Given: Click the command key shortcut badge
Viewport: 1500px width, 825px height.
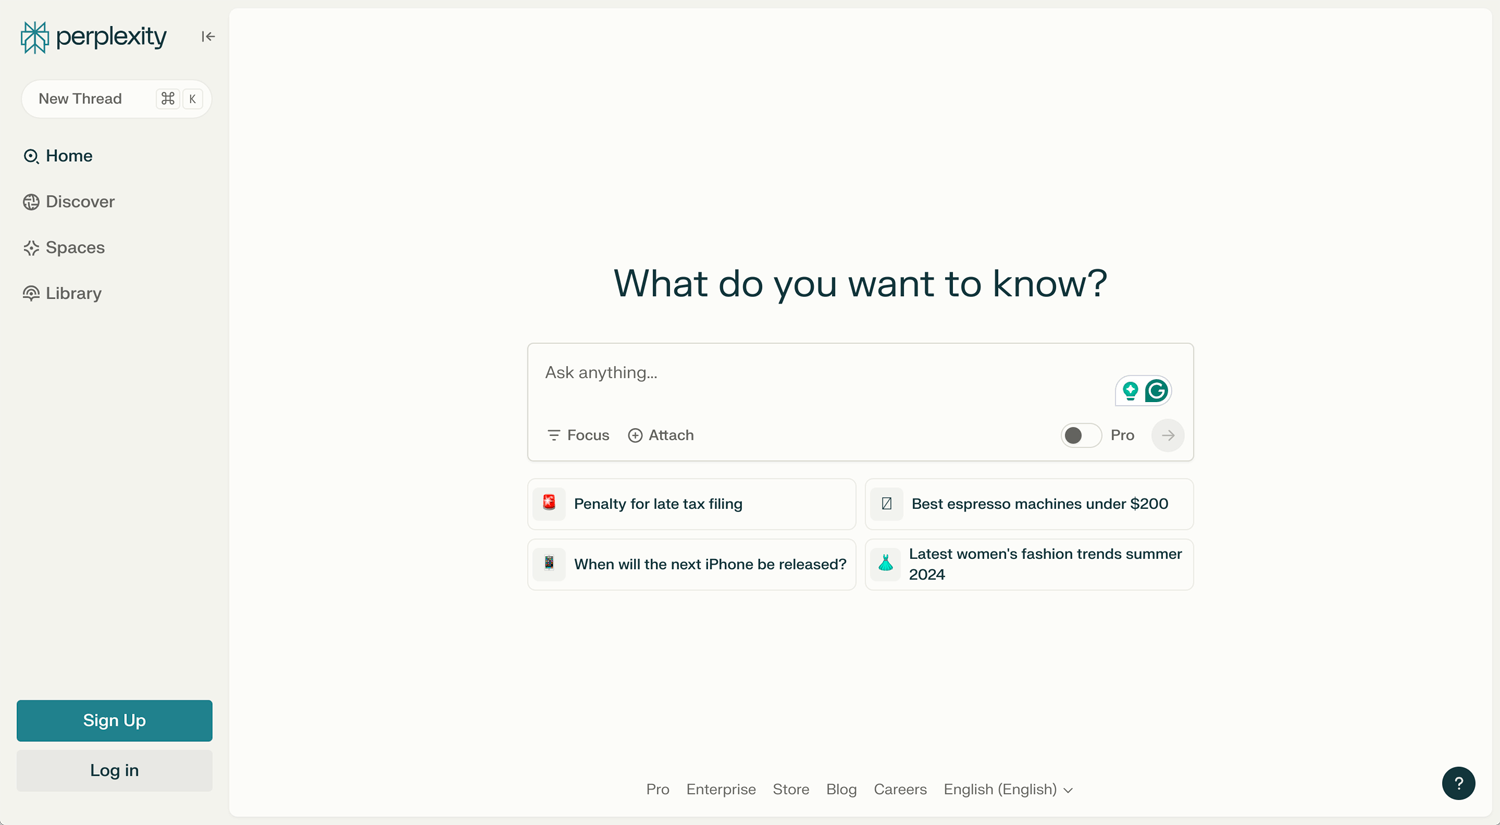Looking at the screenshot, I should point(168,99).
